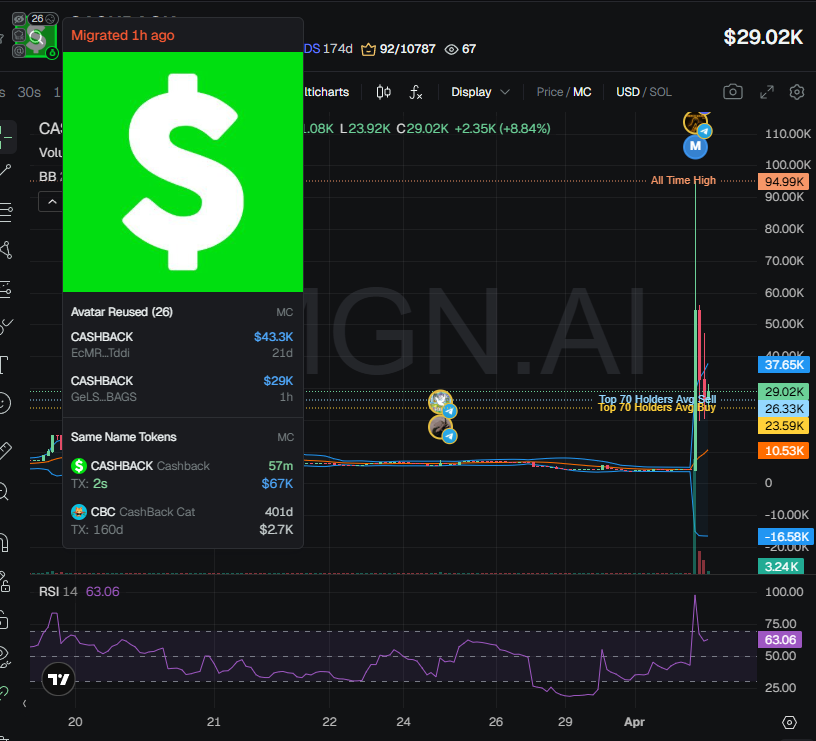
Task: Open the candlestick chart type icon
Action: [x=384, y=92]
